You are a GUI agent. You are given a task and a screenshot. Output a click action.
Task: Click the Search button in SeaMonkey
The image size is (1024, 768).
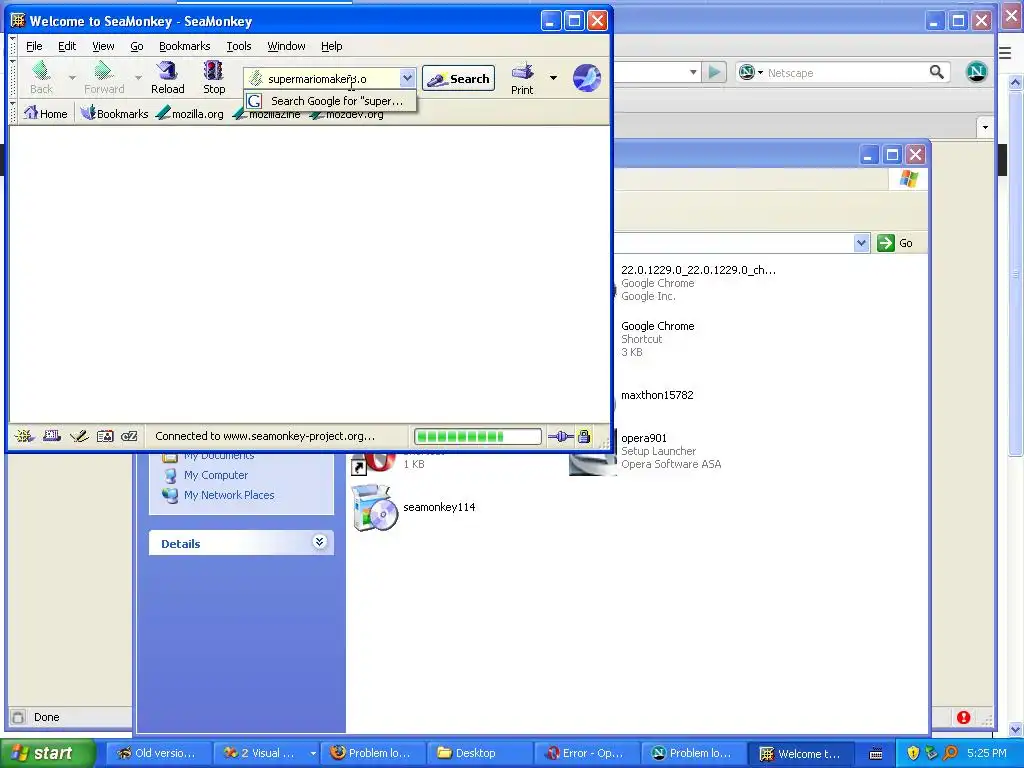458,78
